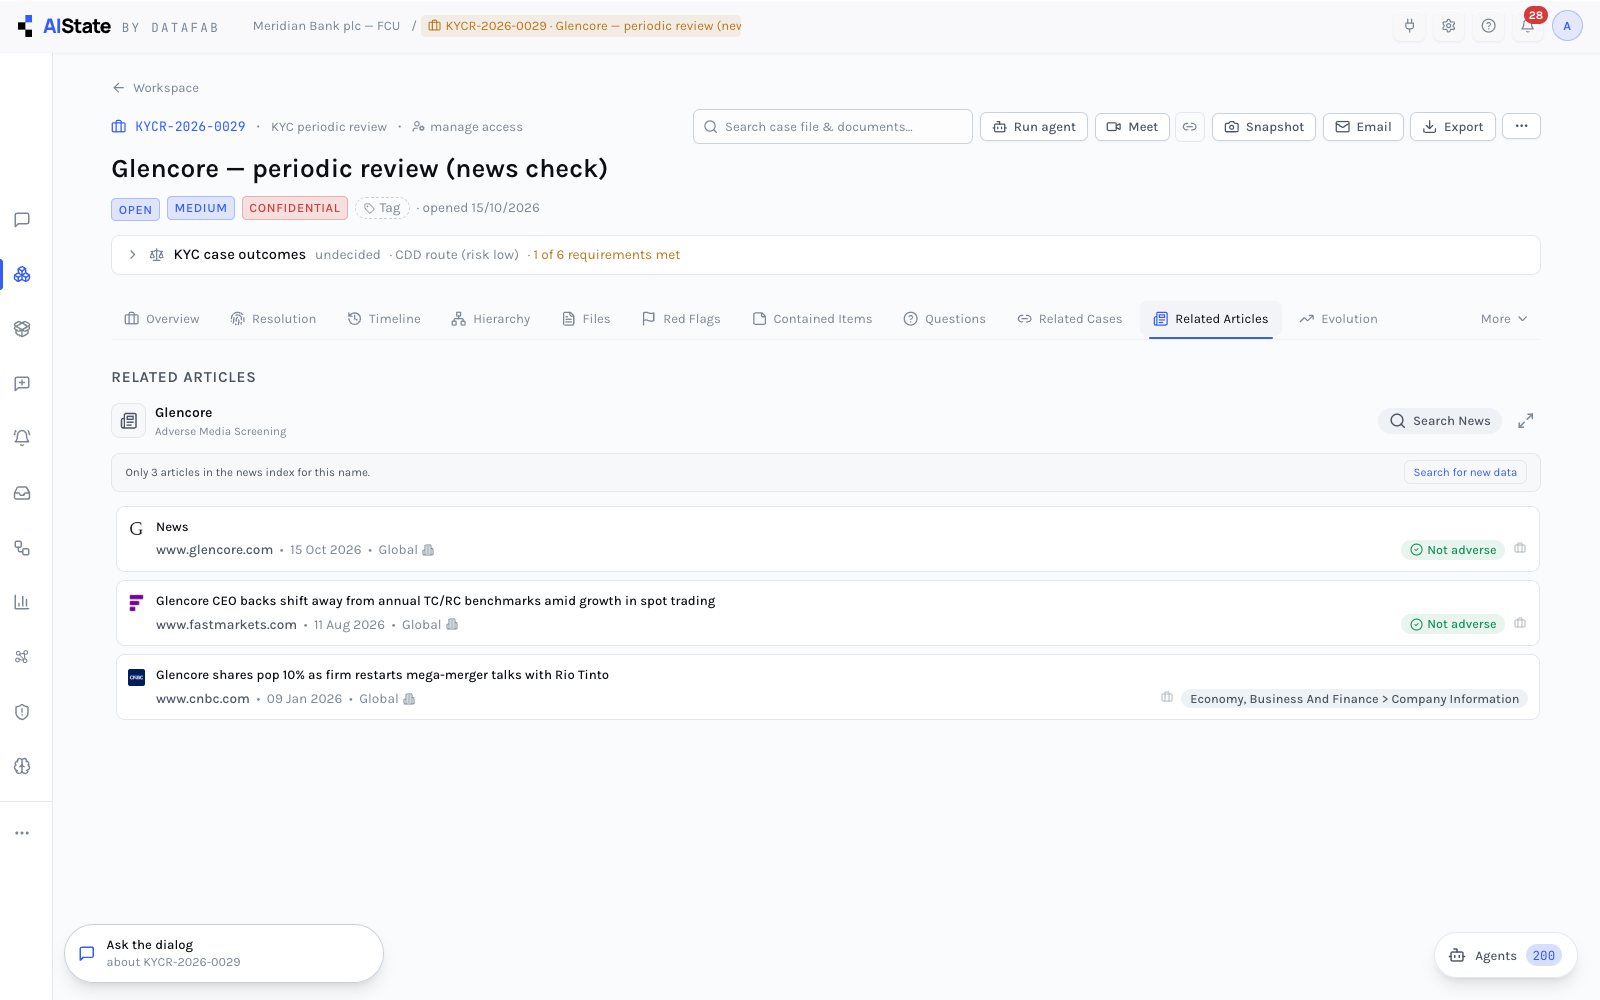Viewport: 1600px width, 1000px height.
Task: Open the settings gear in top bar
Action: click(x=1449, y=26)
